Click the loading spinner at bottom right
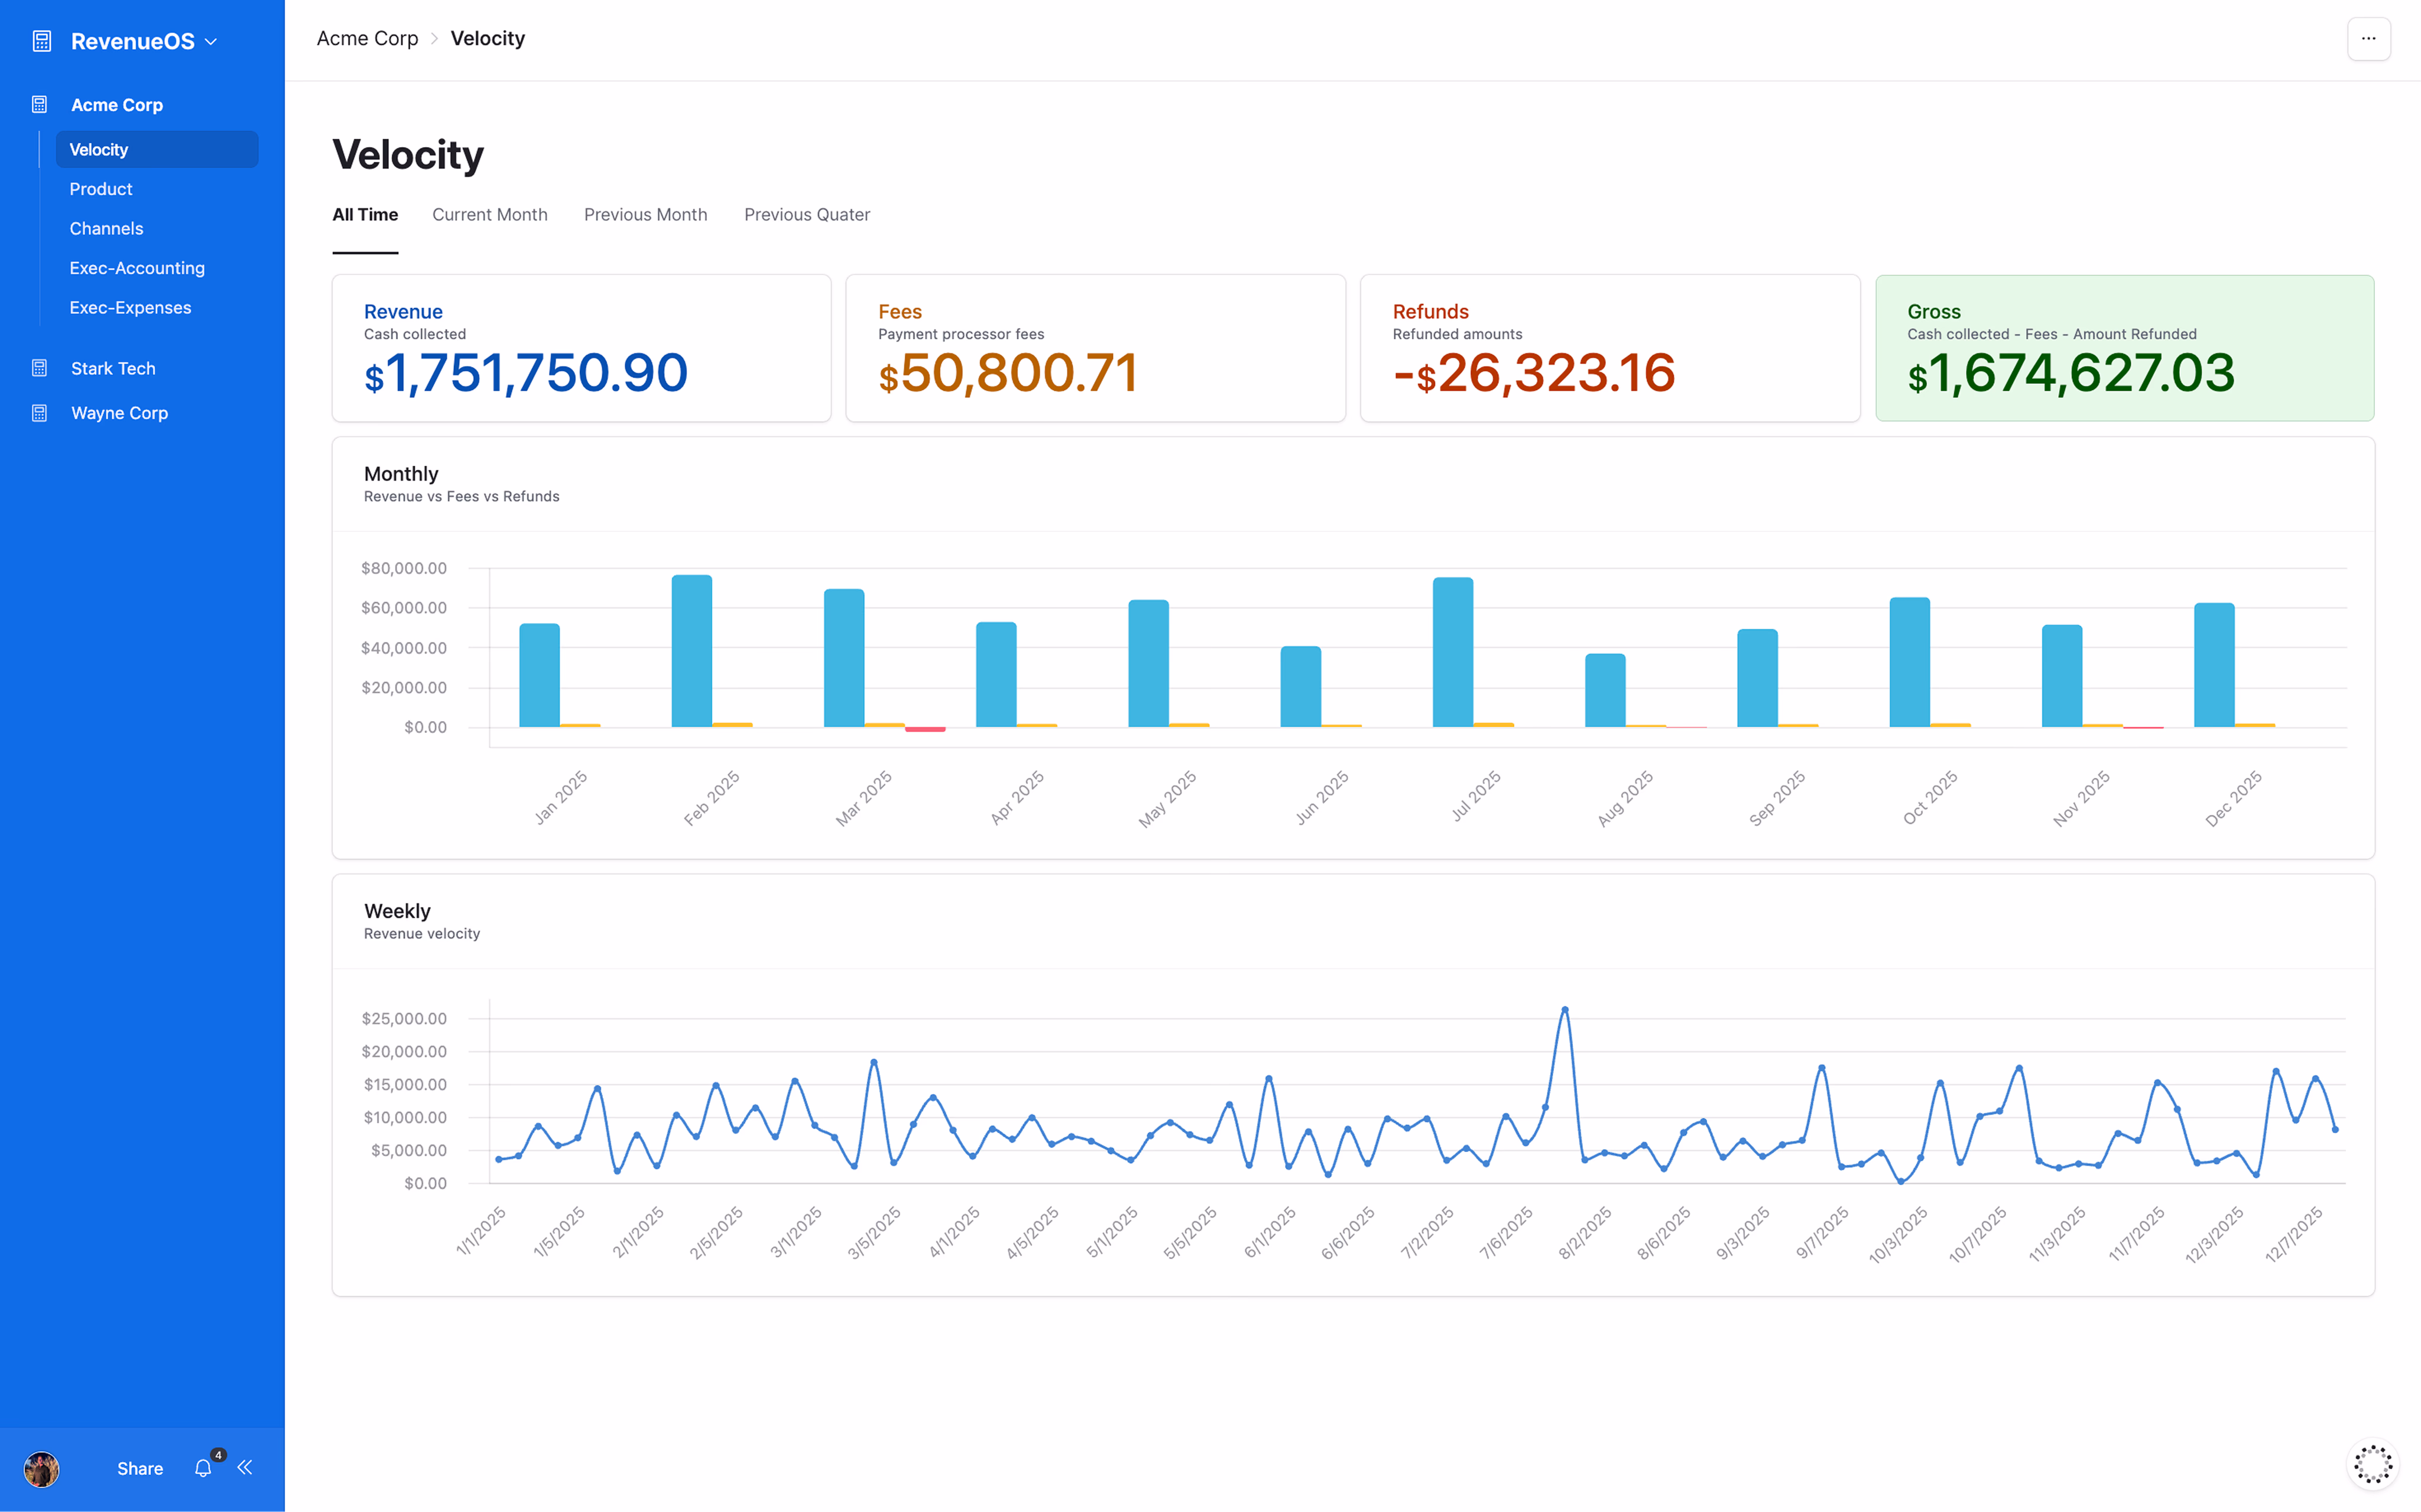Viewport: 2421px width, 1512px height. [x=2372, y=1463]
